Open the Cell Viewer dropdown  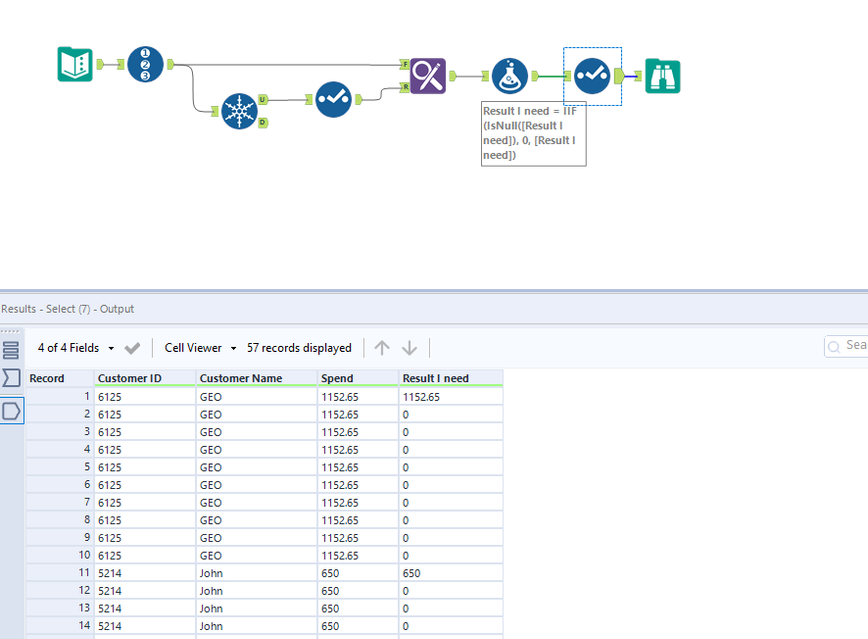[200, 348]
